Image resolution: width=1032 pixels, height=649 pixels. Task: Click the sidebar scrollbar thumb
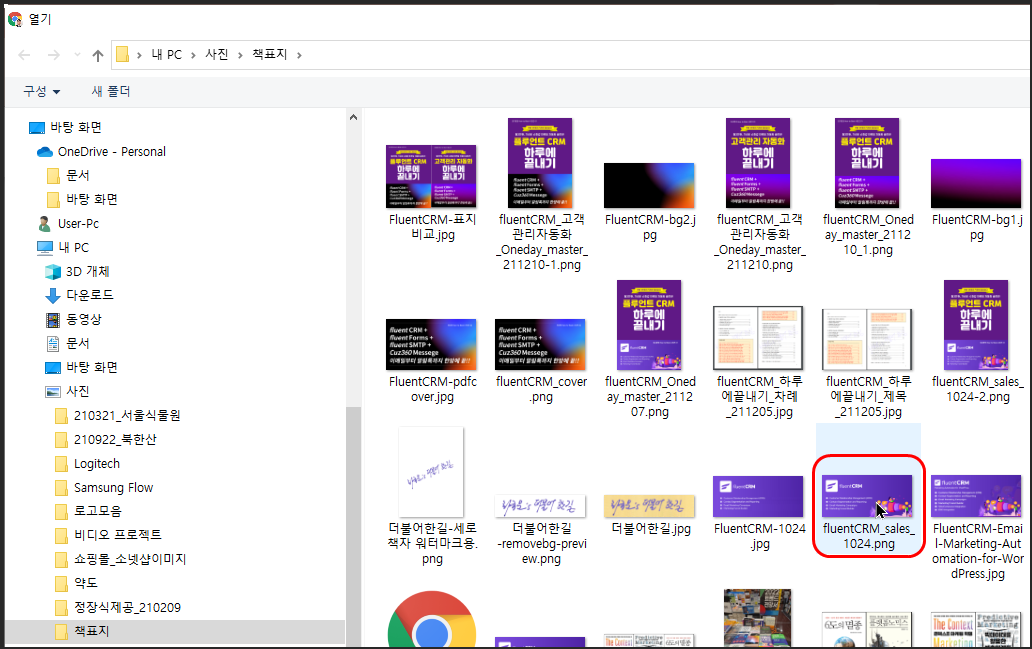coord(353,527)
